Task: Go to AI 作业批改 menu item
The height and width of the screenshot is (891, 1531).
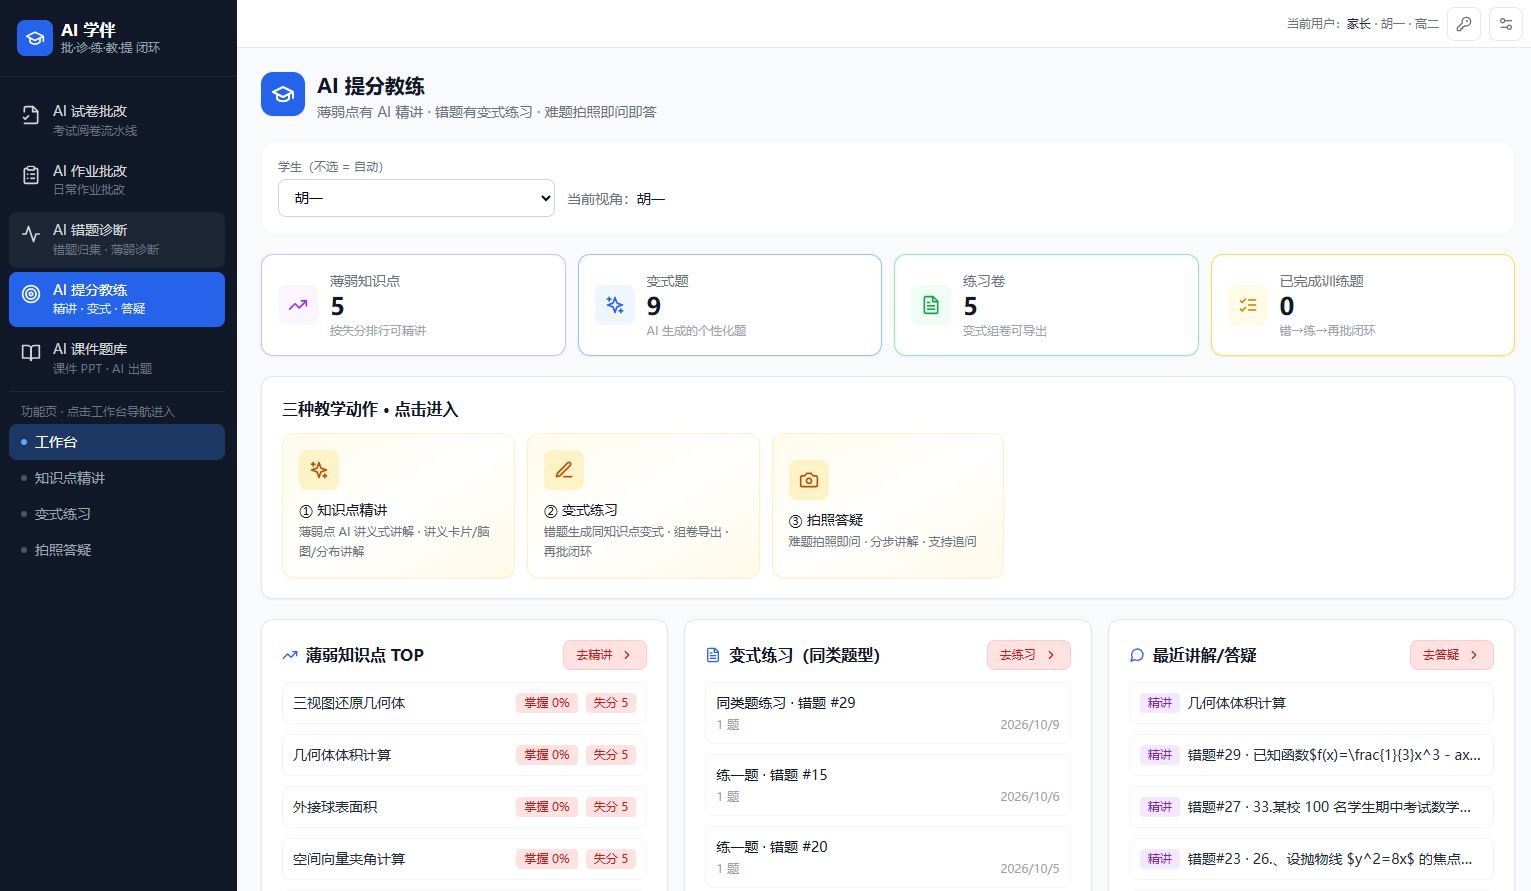Action: point(117,180)
